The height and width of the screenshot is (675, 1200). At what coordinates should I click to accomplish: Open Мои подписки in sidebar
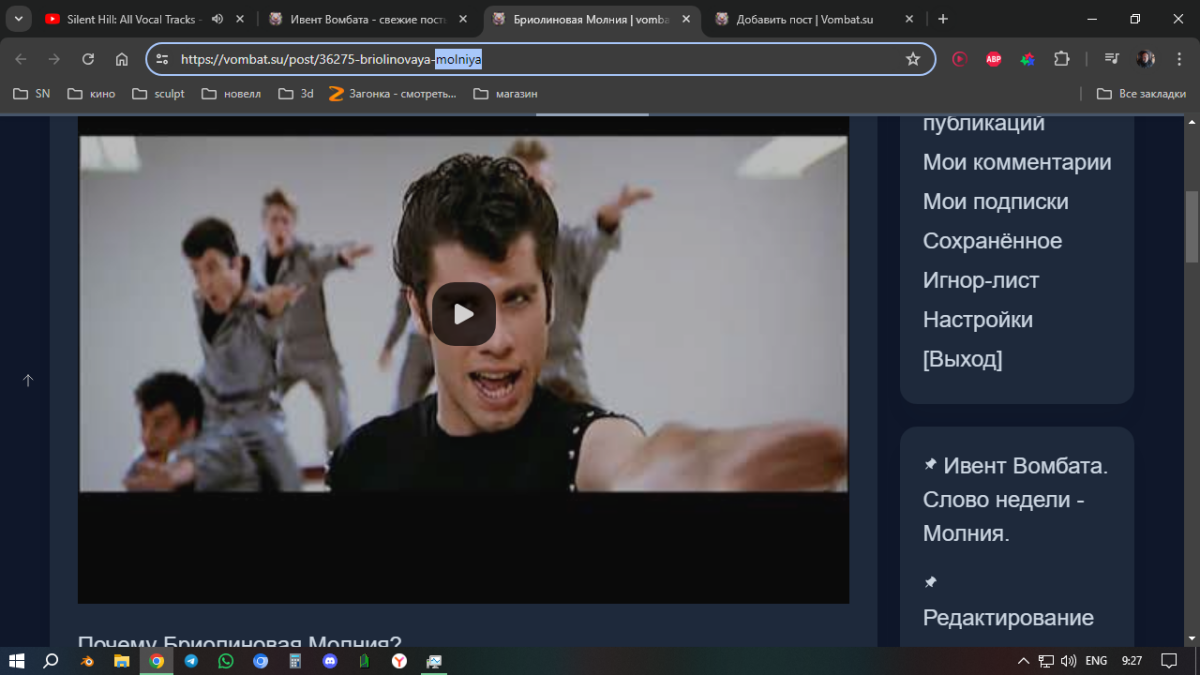tap(996, 202)
